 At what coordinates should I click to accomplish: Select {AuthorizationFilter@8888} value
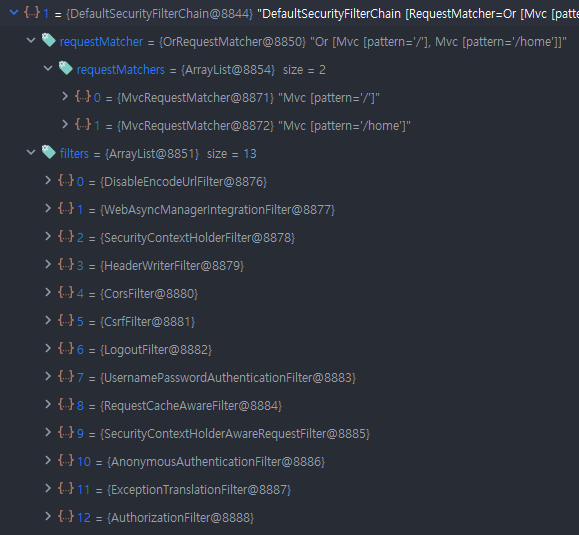[181, 518]
